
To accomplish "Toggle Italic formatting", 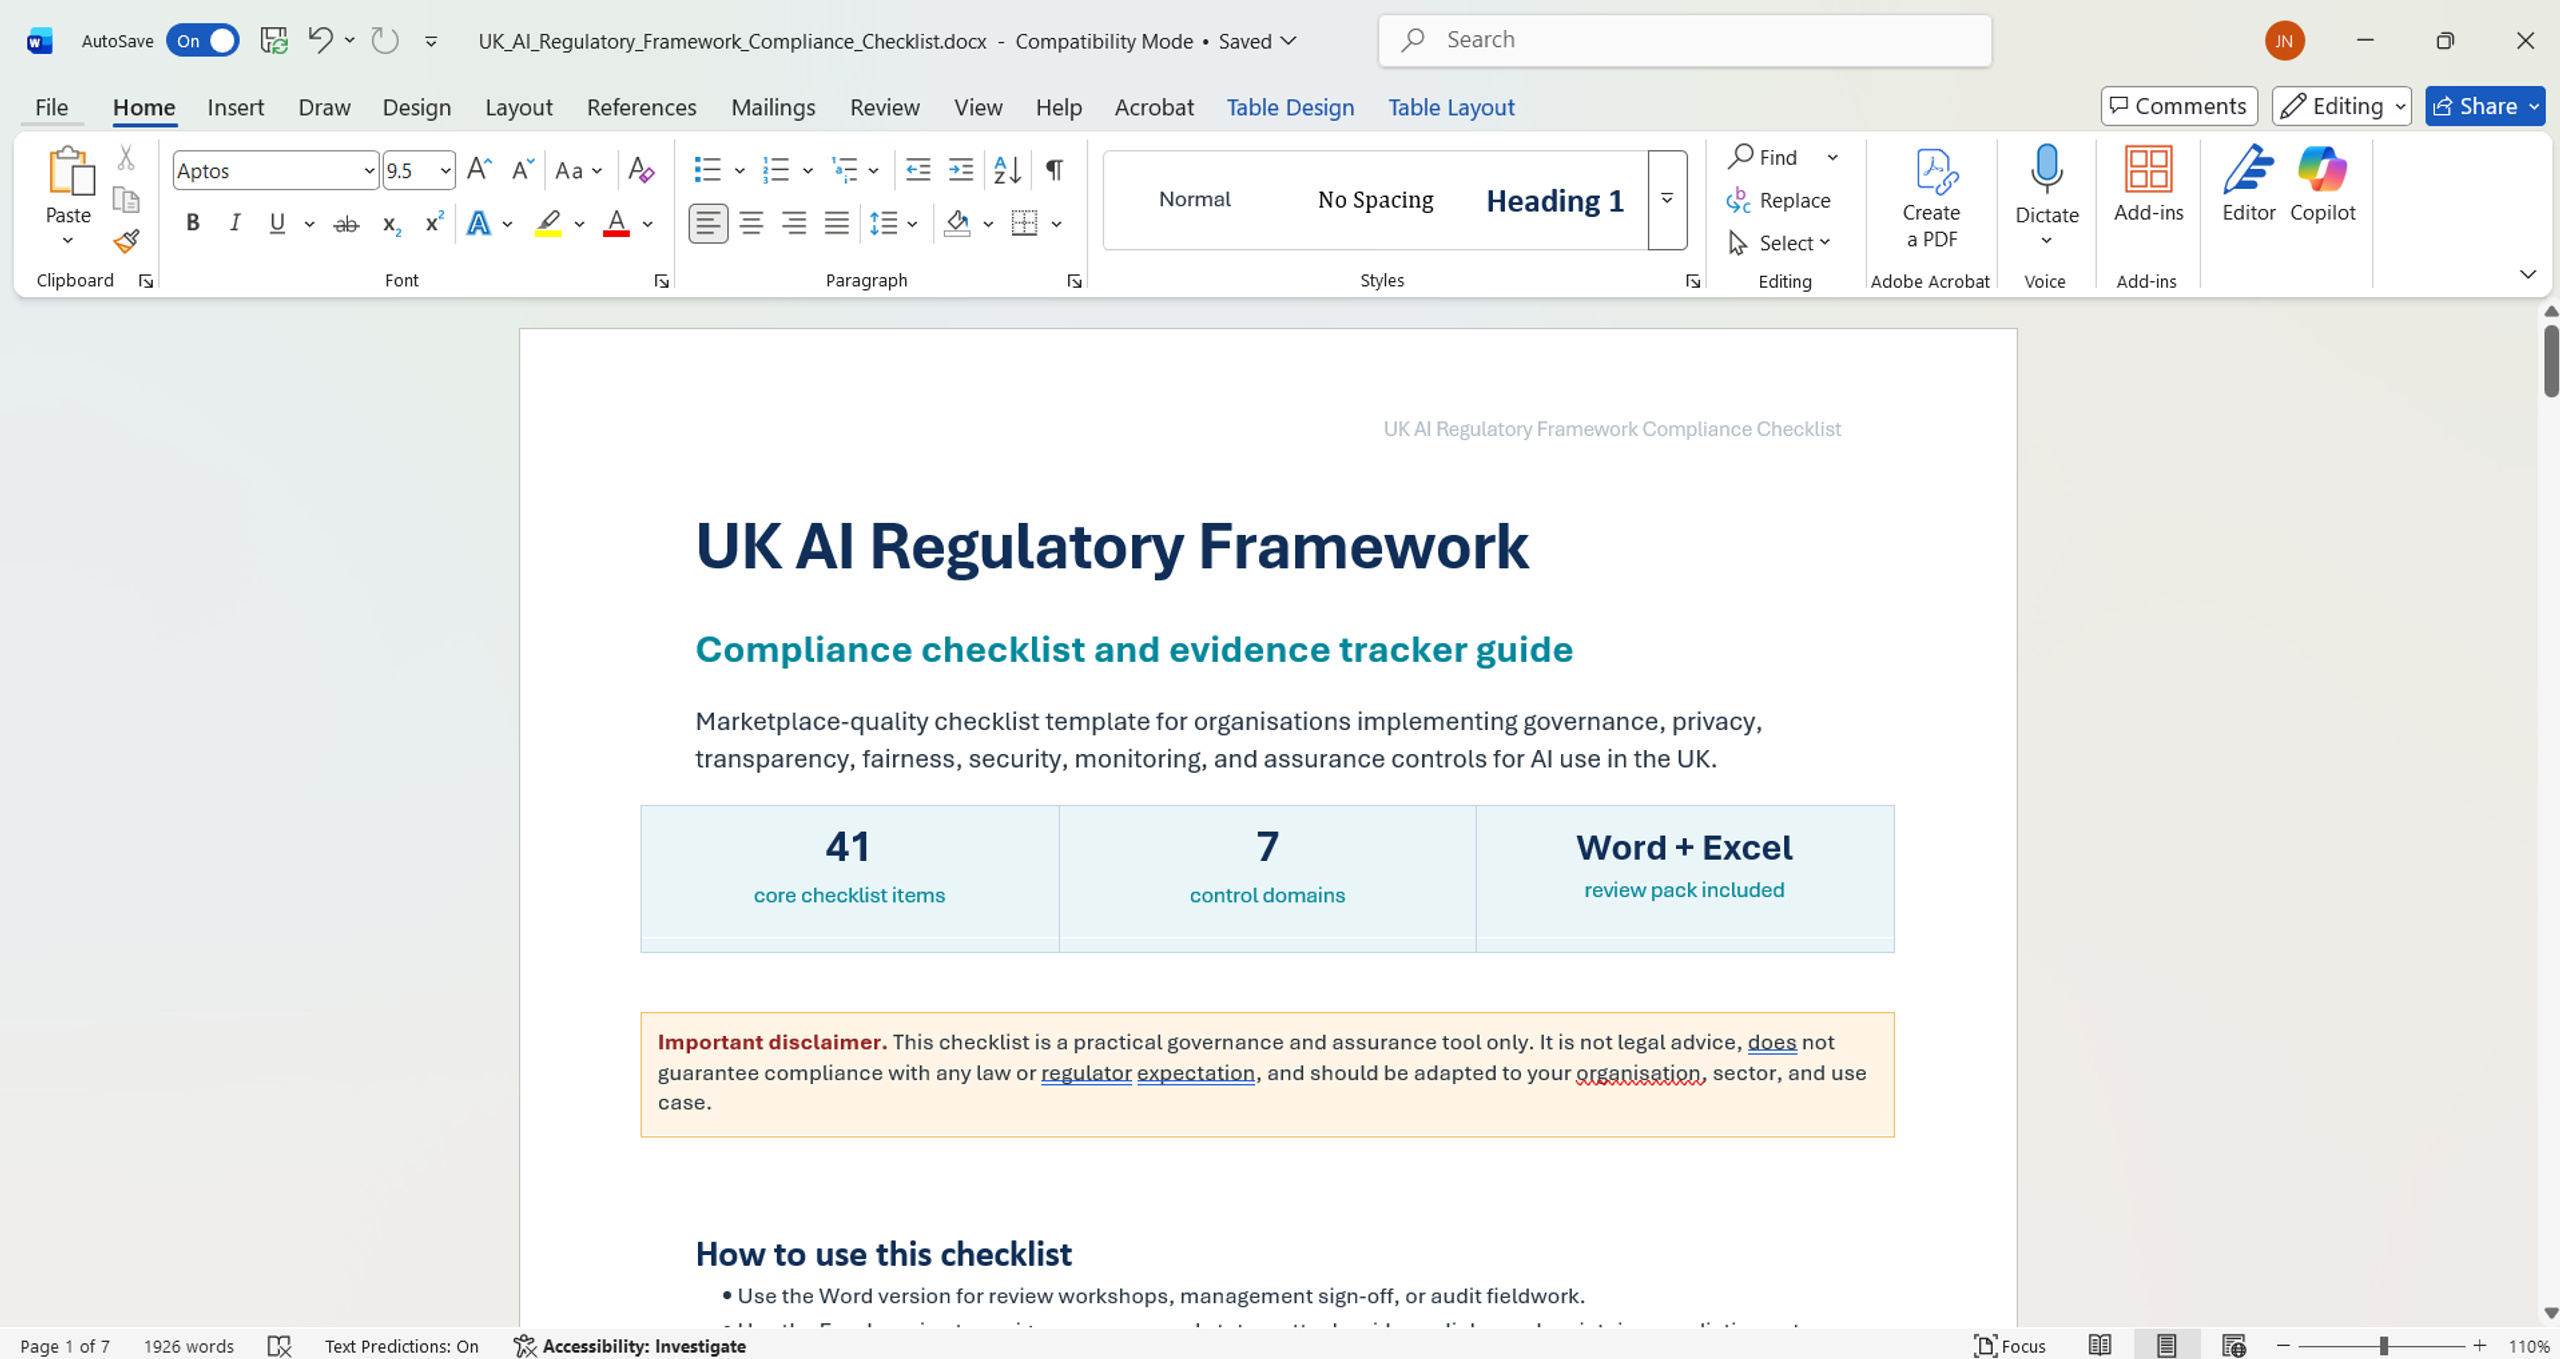I will pos(235,223).
